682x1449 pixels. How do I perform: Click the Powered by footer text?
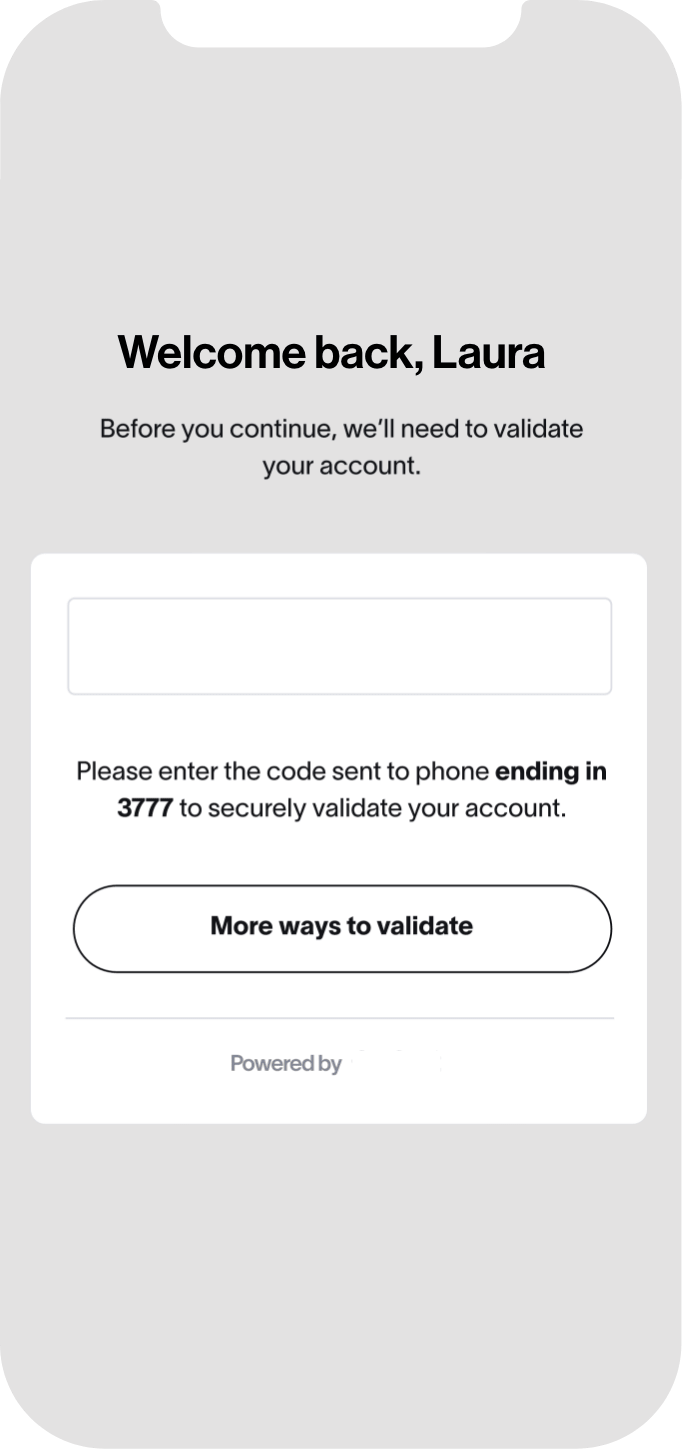(286, 1063)
